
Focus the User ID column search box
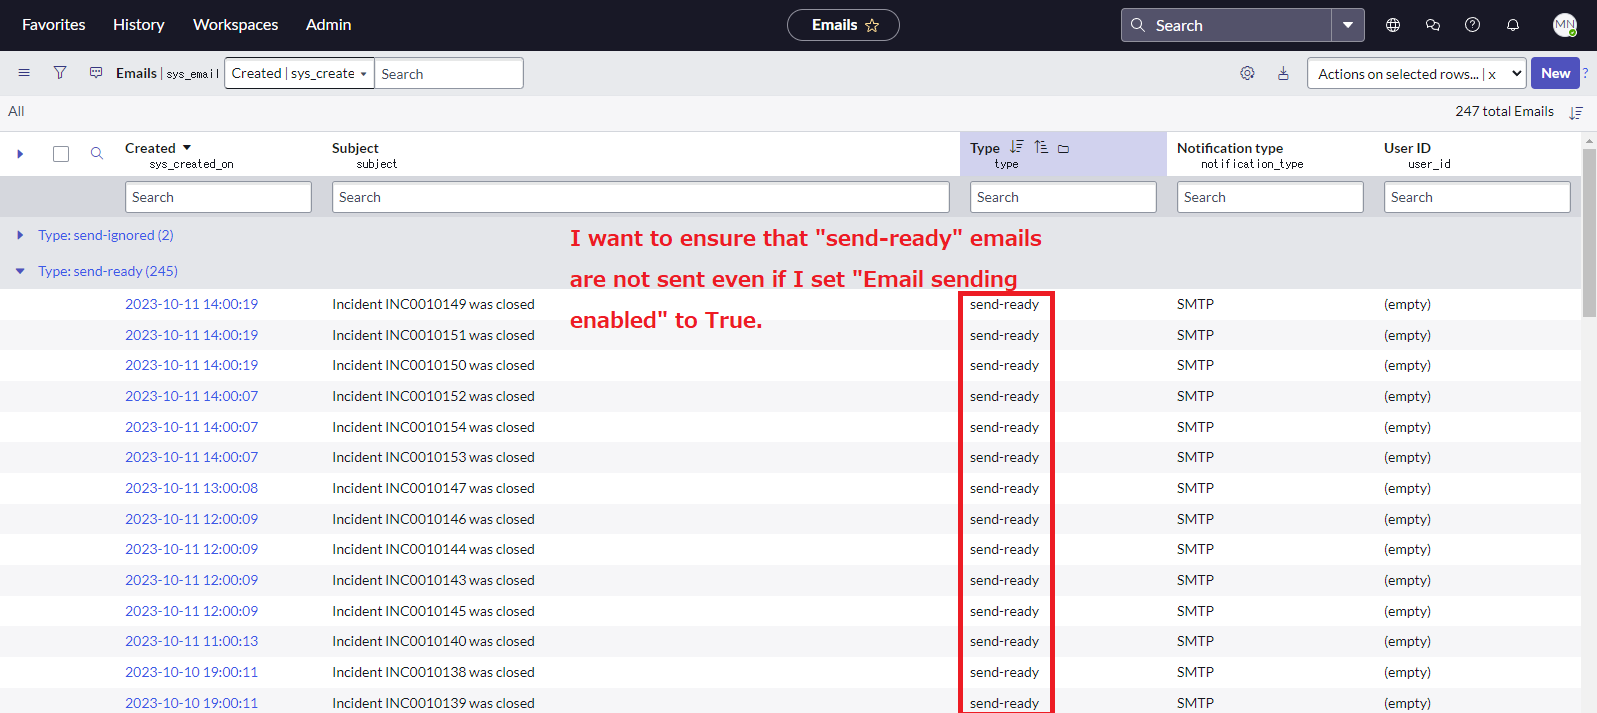point(1477,197)
